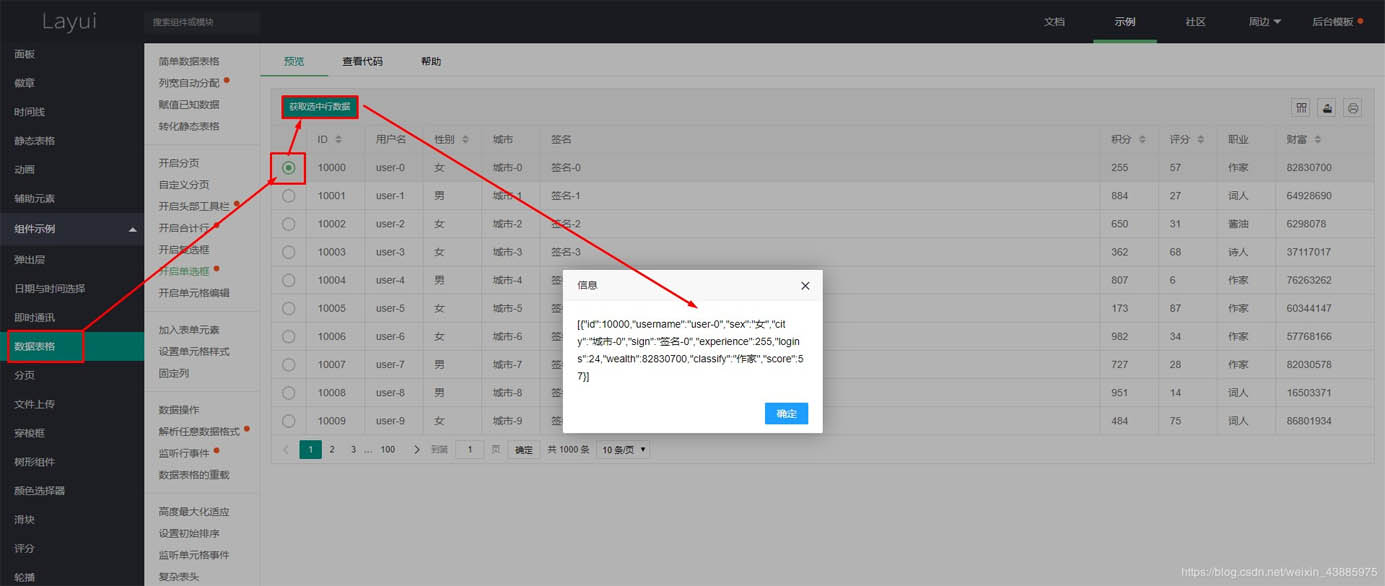Go to next page arrow
This screenshot has width=1385, height=586.
click(x=417, y=450)
